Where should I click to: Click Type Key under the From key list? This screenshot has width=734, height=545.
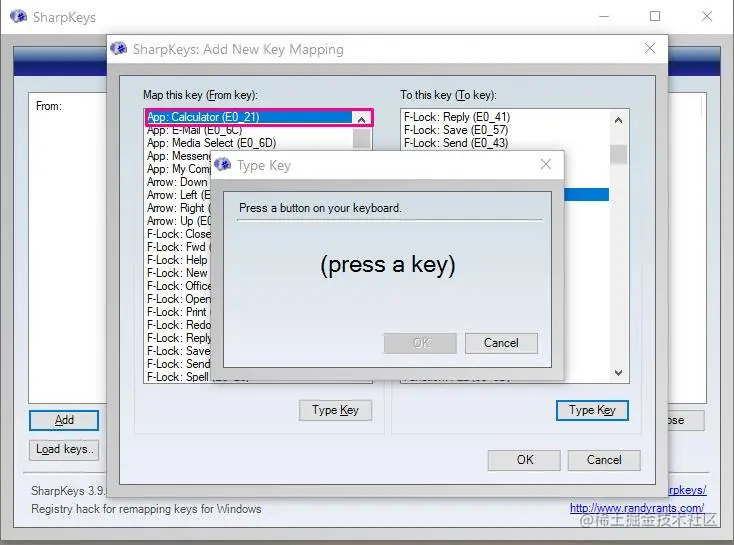click(x=335, y=410)
